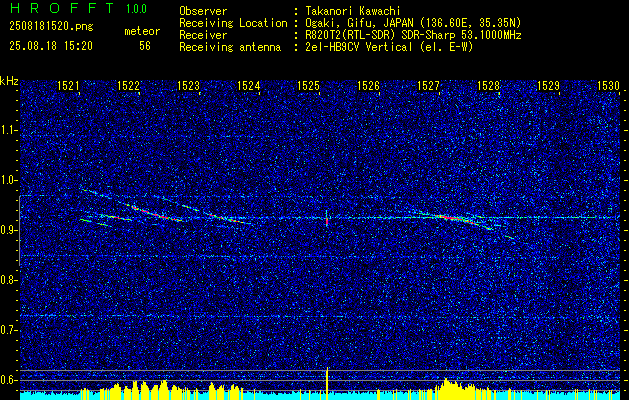Click the Observer label
Viewport: 629px width, 400px height.
tap(203, 11)
